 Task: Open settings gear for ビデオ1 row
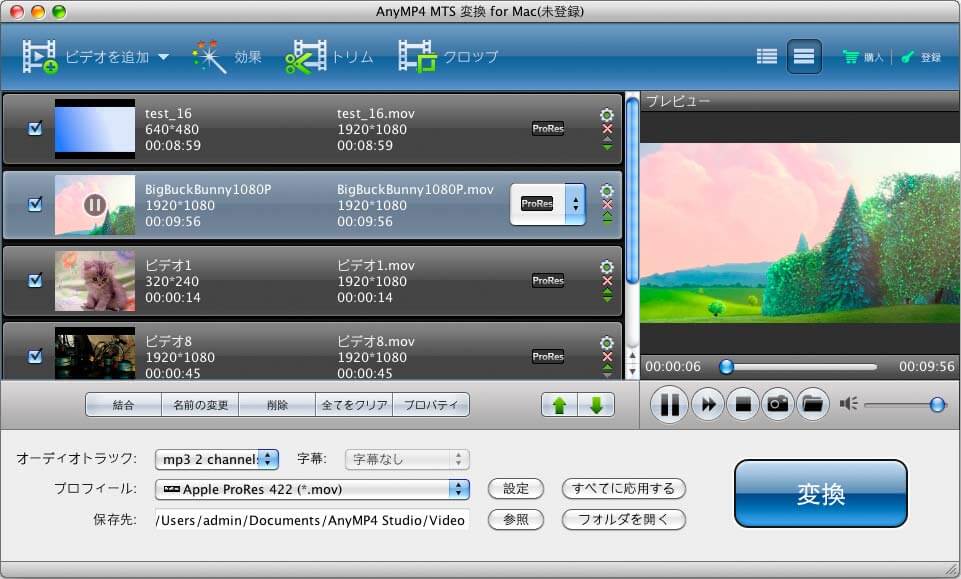[607, 267]
